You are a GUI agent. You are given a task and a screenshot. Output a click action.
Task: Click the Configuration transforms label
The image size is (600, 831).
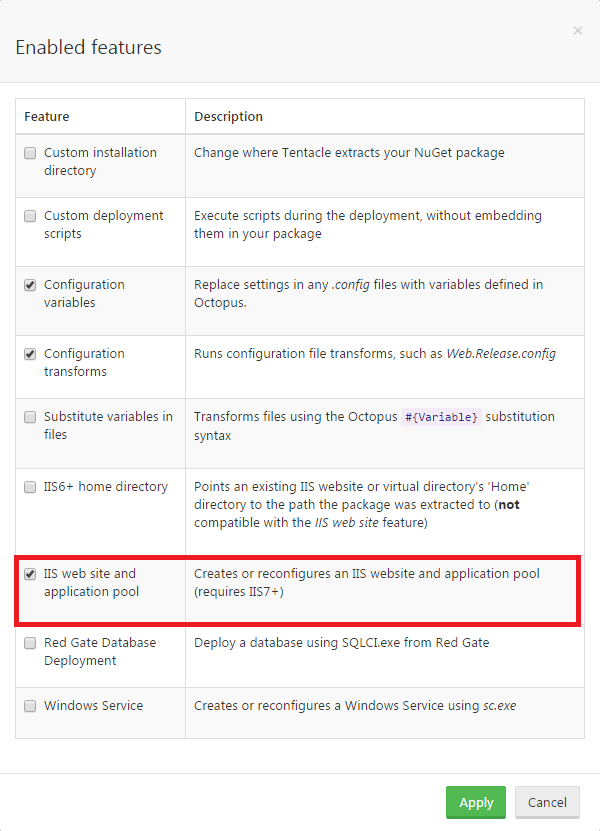coord(84,362)
